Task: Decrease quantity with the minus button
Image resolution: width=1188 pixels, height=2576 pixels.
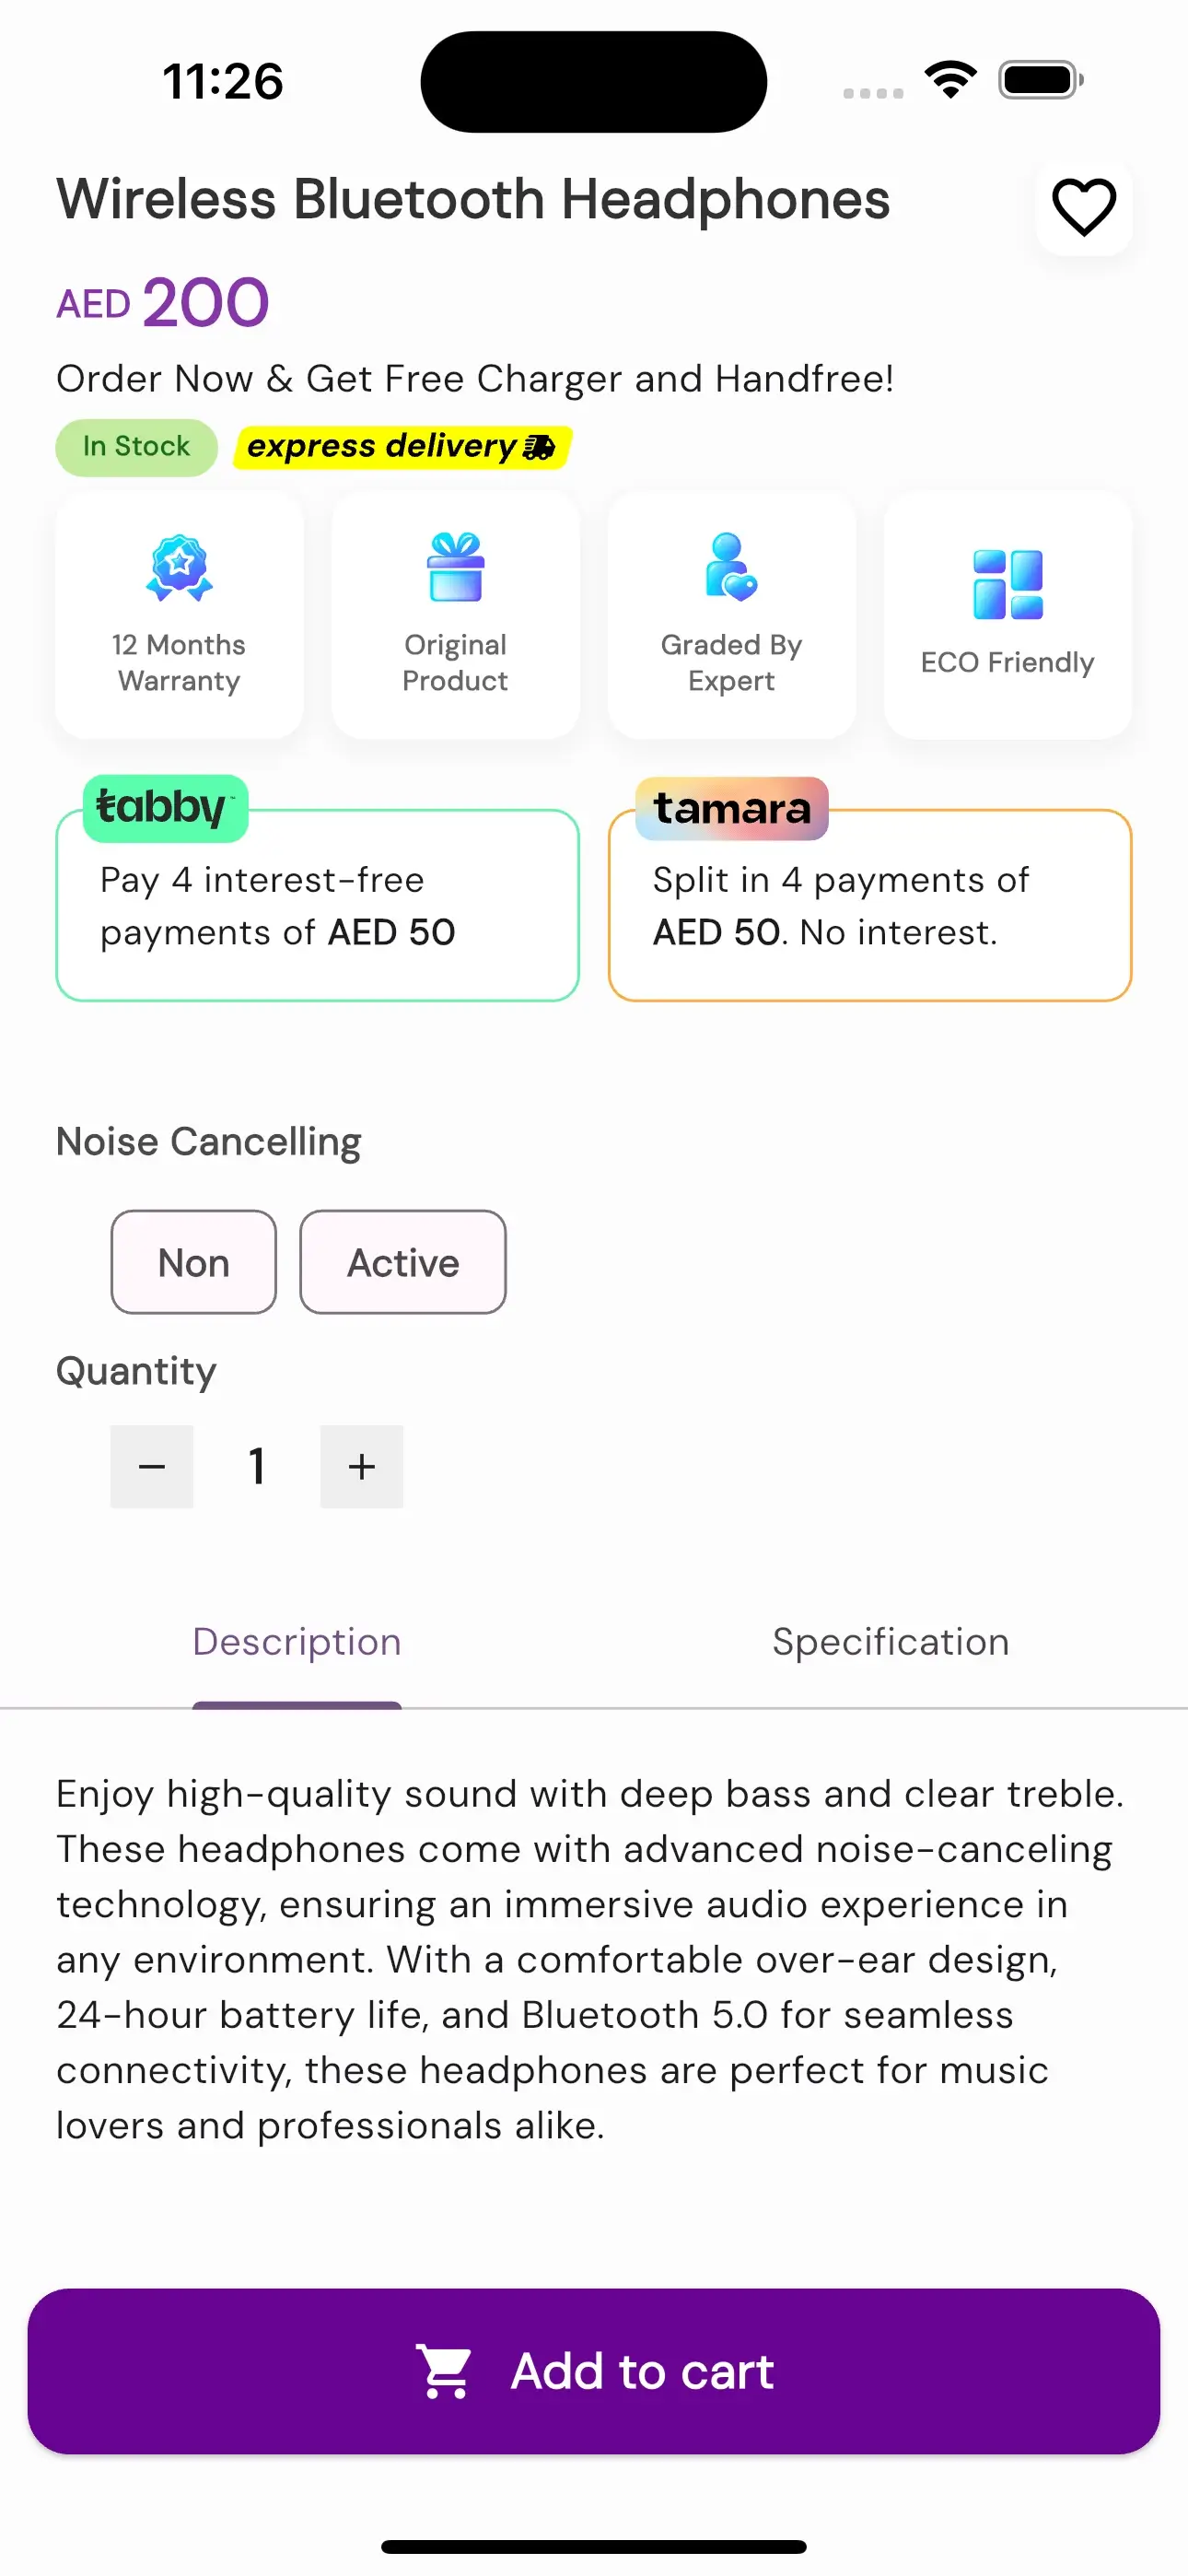Action: [152, 1466]
